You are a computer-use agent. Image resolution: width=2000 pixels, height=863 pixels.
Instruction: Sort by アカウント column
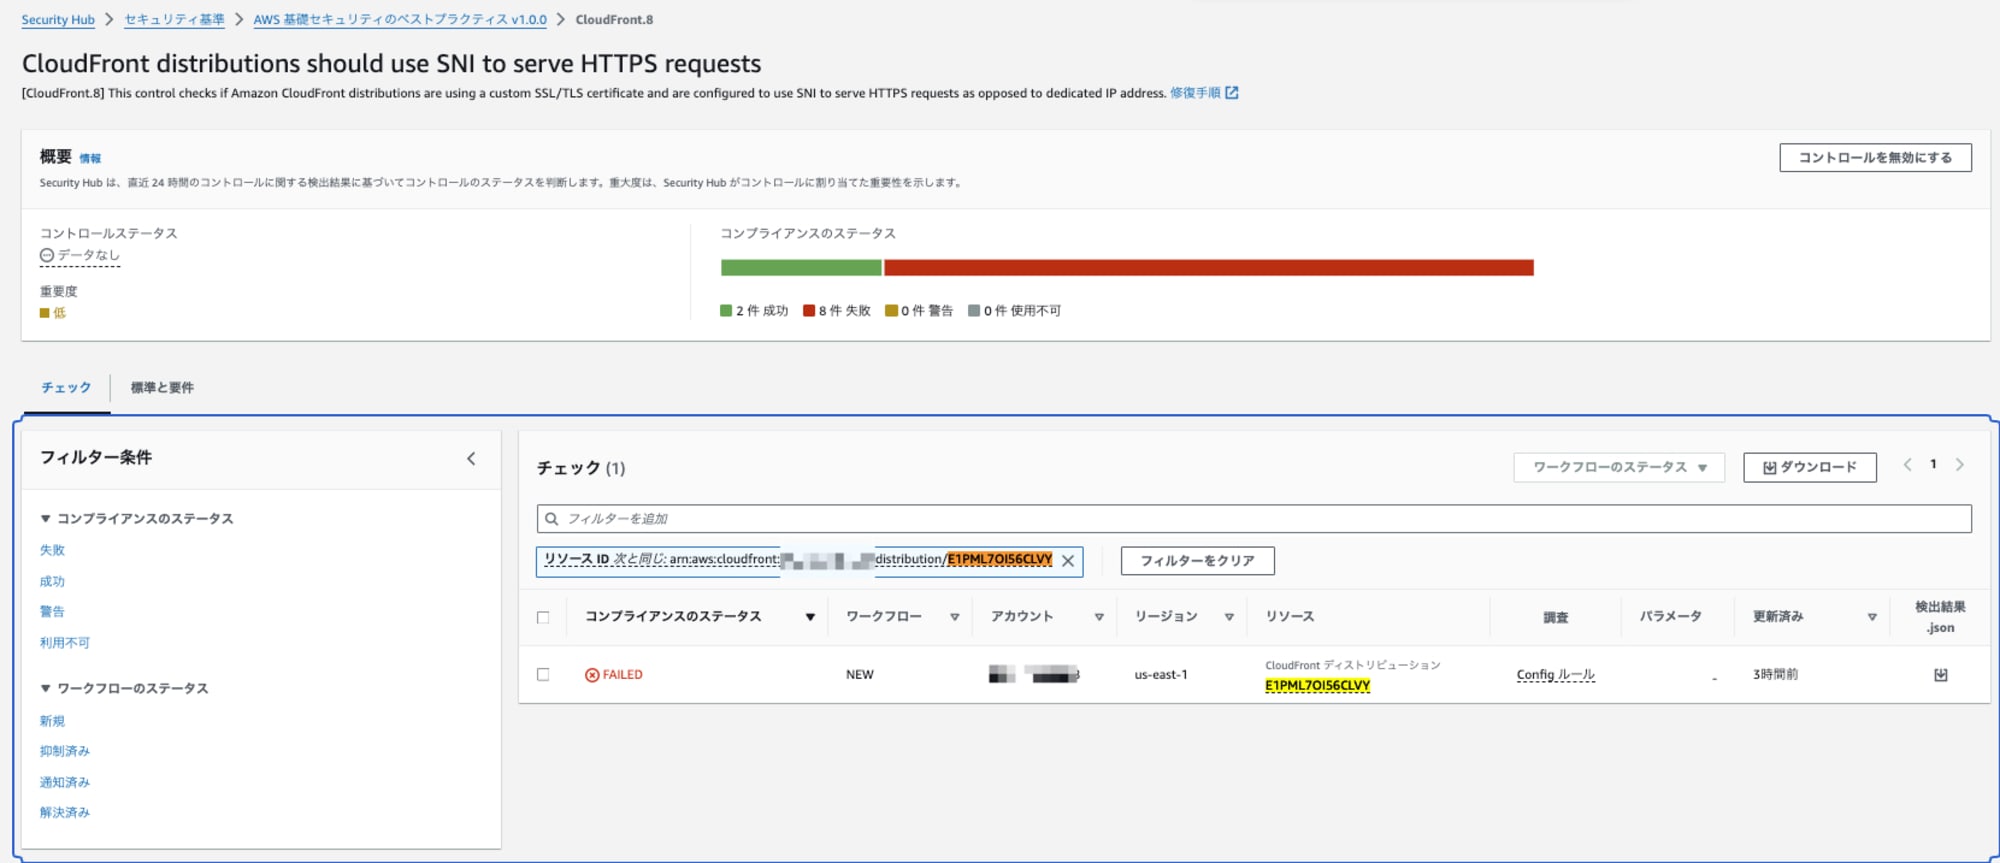click(x=1098, y=617)
